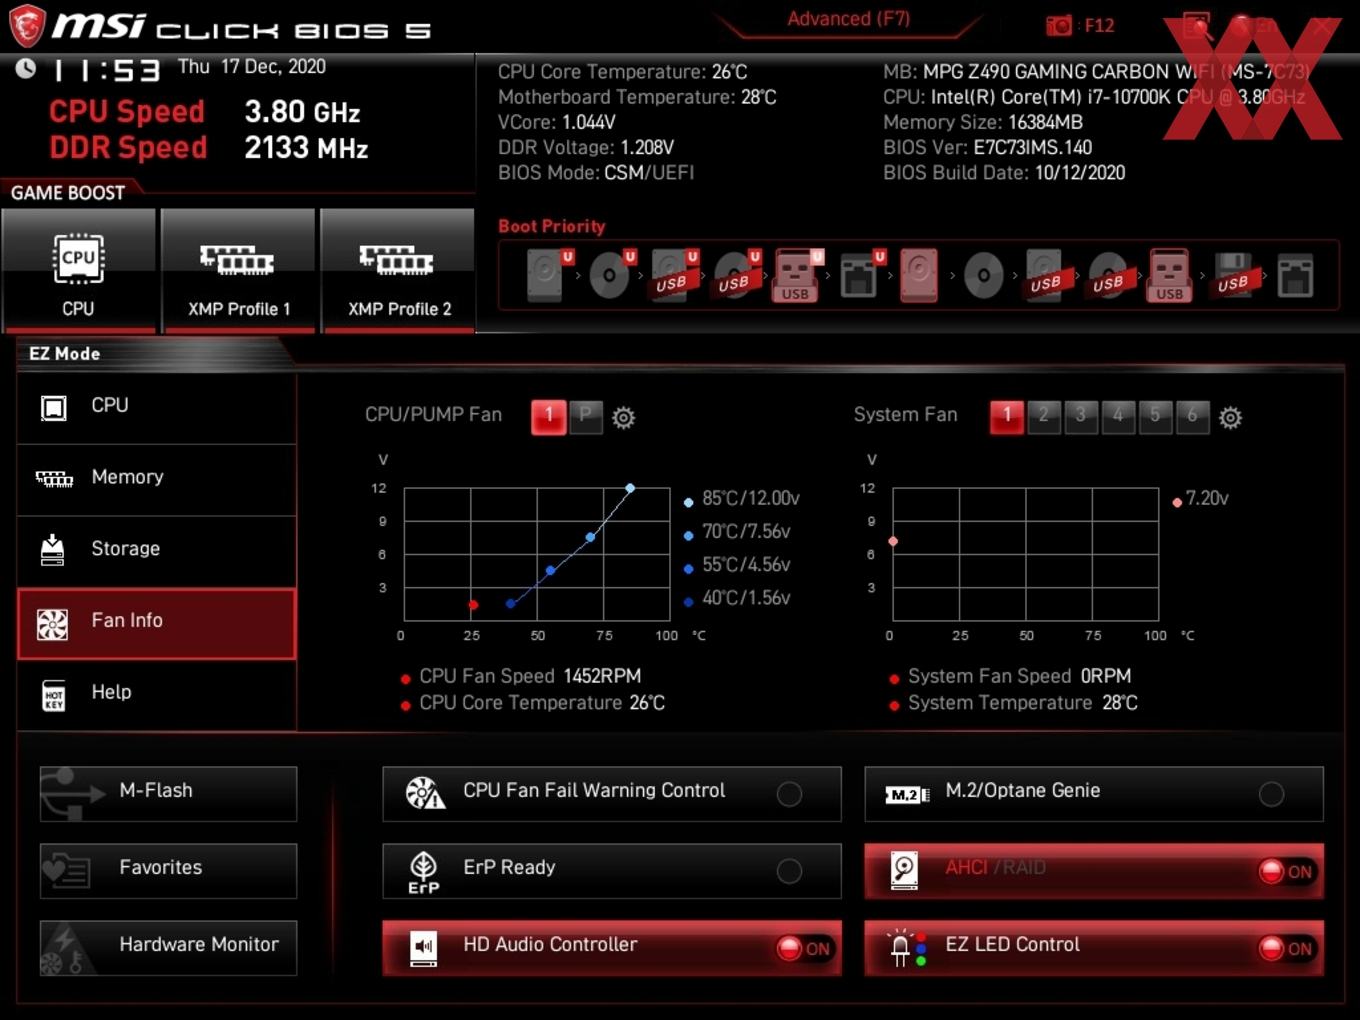Open M-Flash utility
Image resolution: width=1360 pixels, height=1020 pixels.
pyautogui.click(x=168, y=794)
